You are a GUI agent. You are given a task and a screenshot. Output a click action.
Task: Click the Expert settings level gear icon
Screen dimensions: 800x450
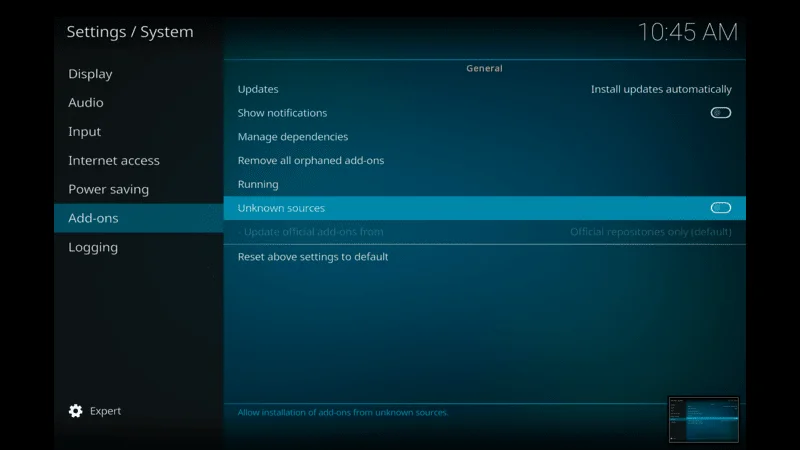(x=76, y=411)
